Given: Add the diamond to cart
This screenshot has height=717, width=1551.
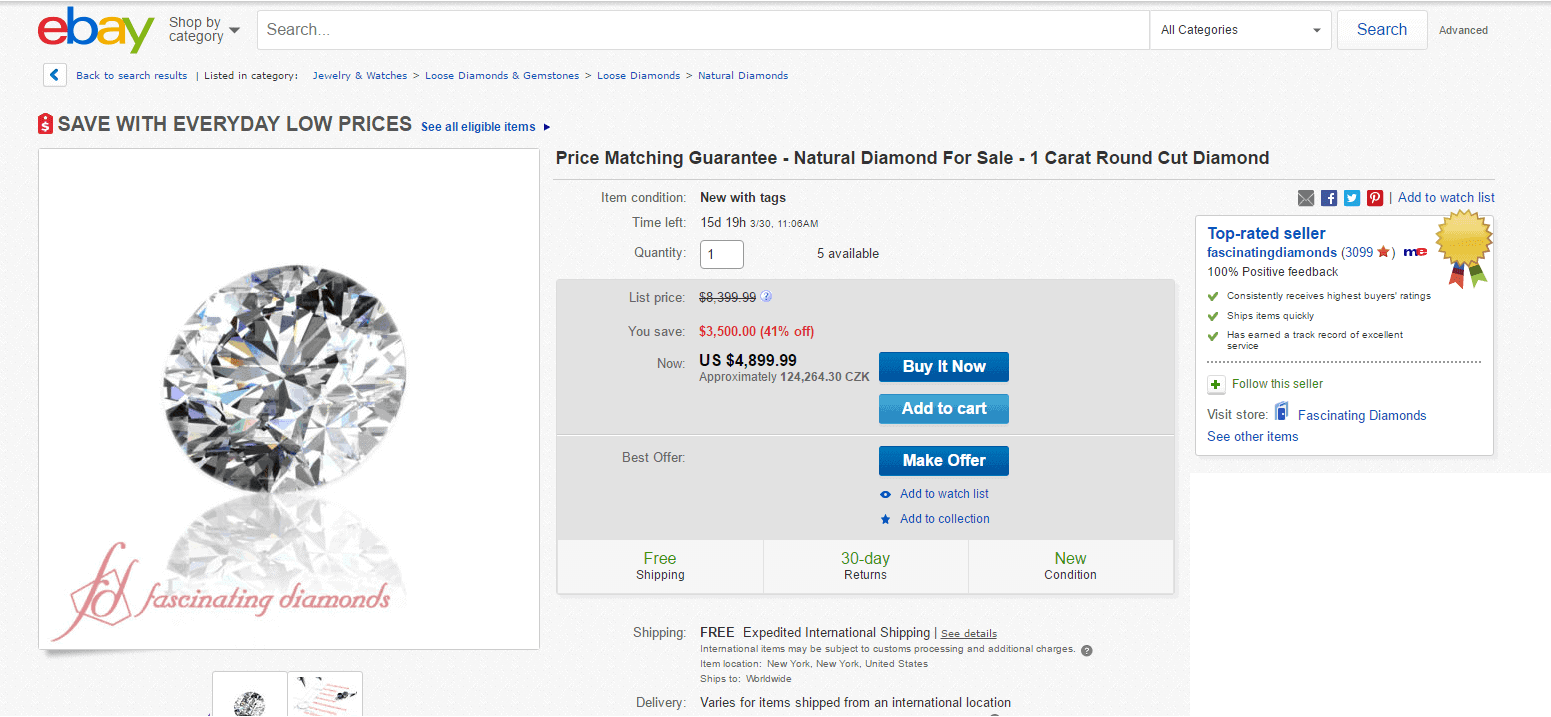Looking at the screenshot, I should 943,408.
